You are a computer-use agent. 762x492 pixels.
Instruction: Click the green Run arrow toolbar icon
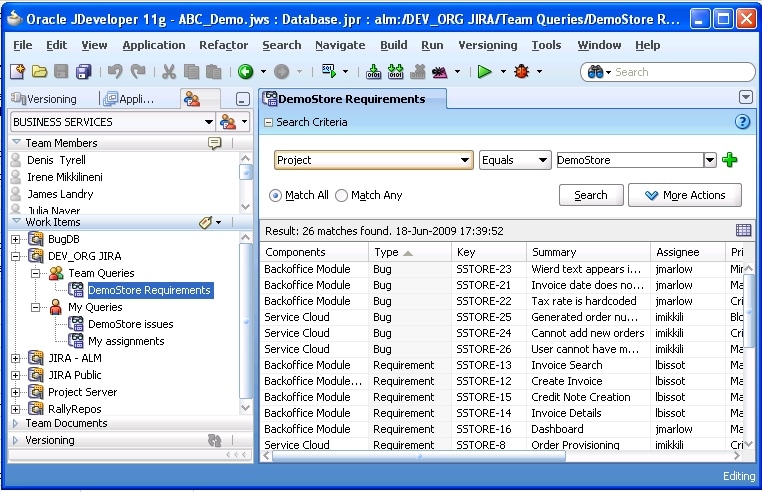tap(484, 72)
